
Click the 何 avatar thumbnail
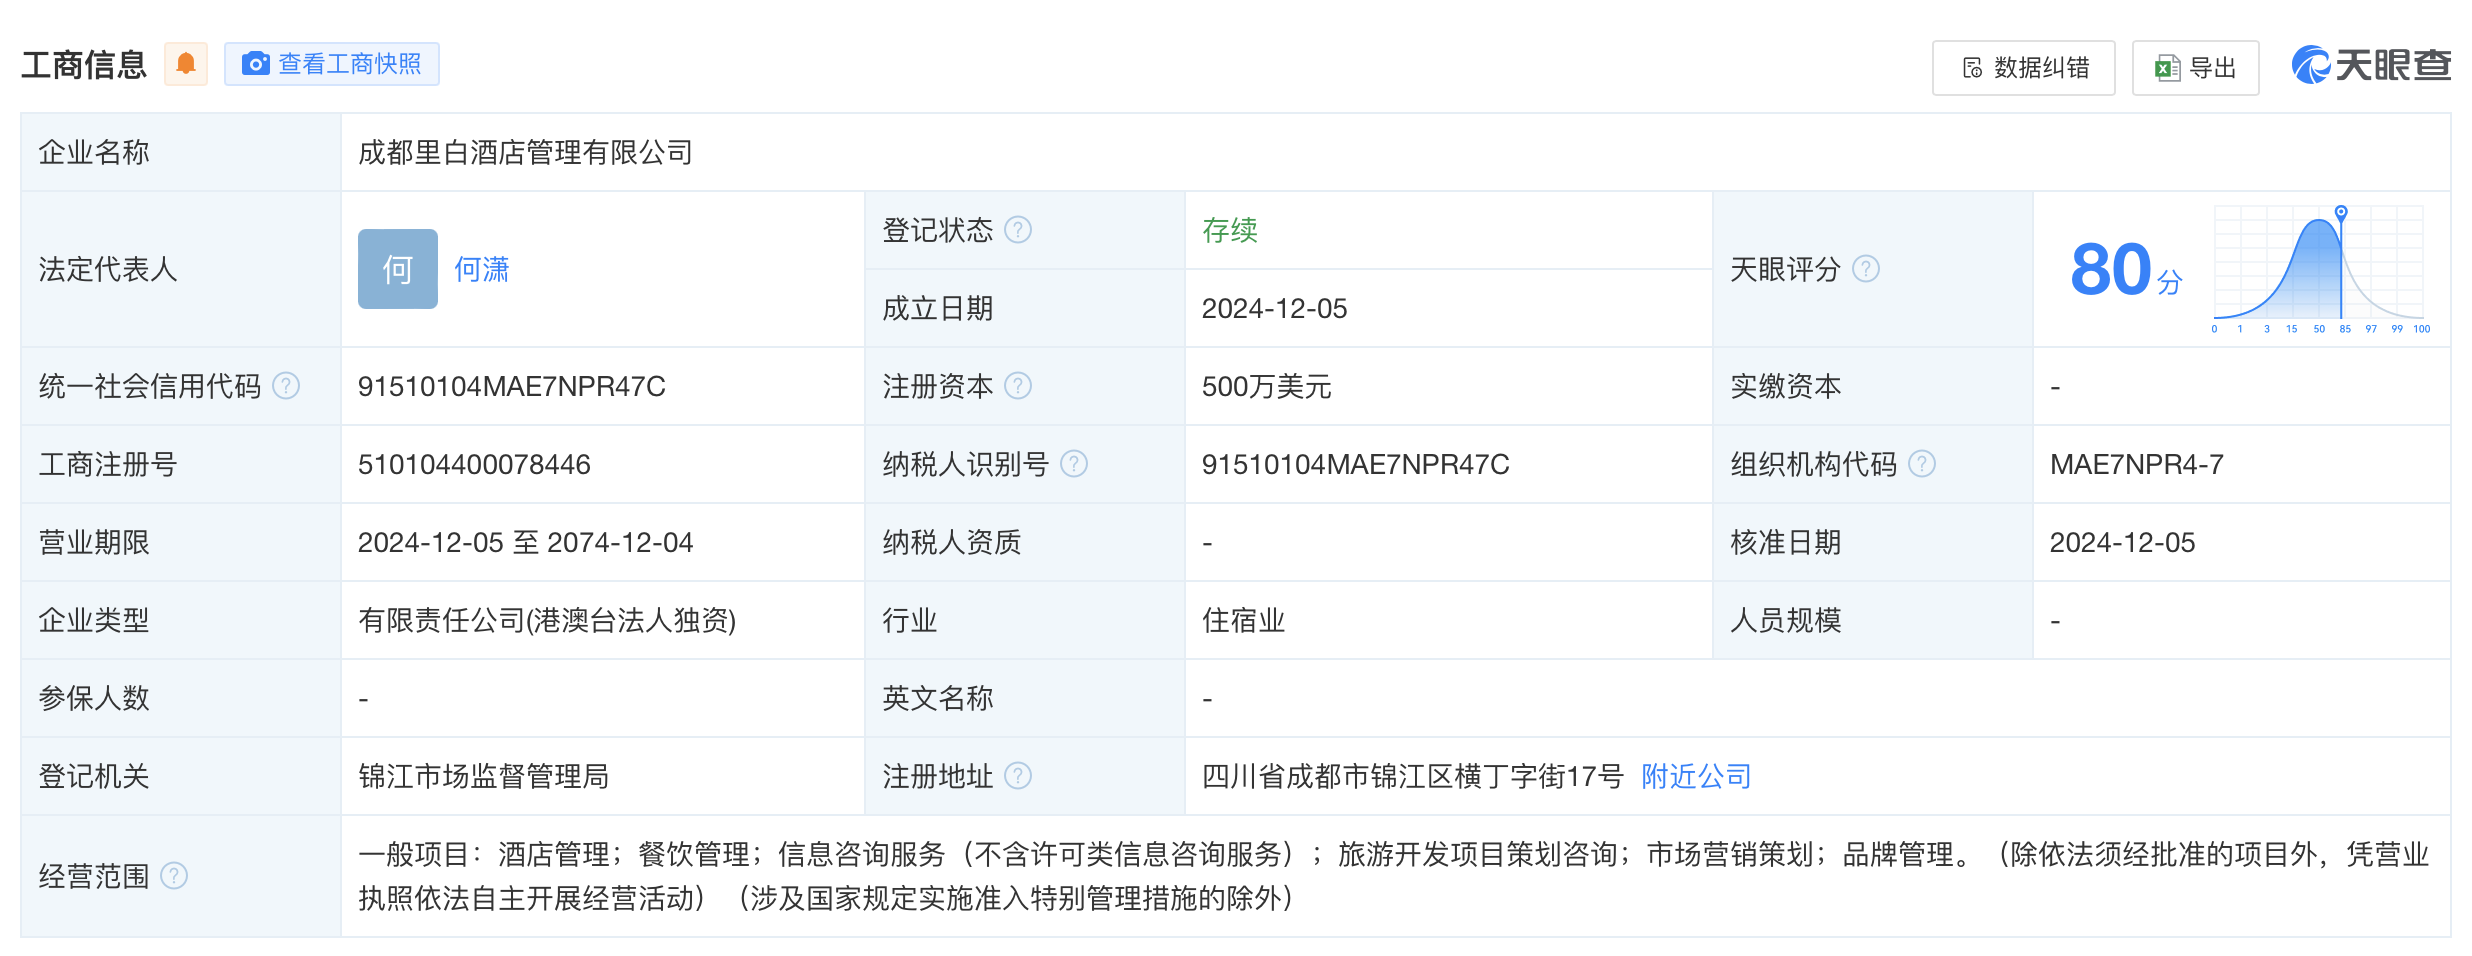[398, 269]
